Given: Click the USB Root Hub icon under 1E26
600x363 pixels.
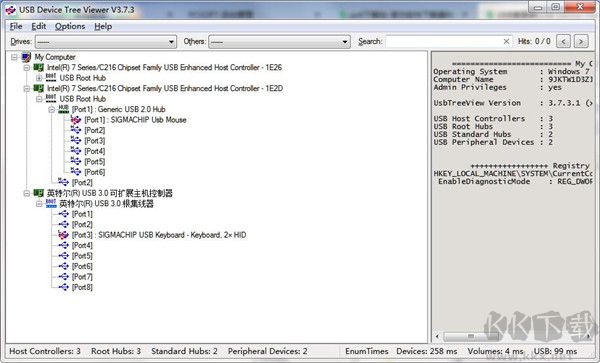Looking at the screenshot, I should click(51, 78).
